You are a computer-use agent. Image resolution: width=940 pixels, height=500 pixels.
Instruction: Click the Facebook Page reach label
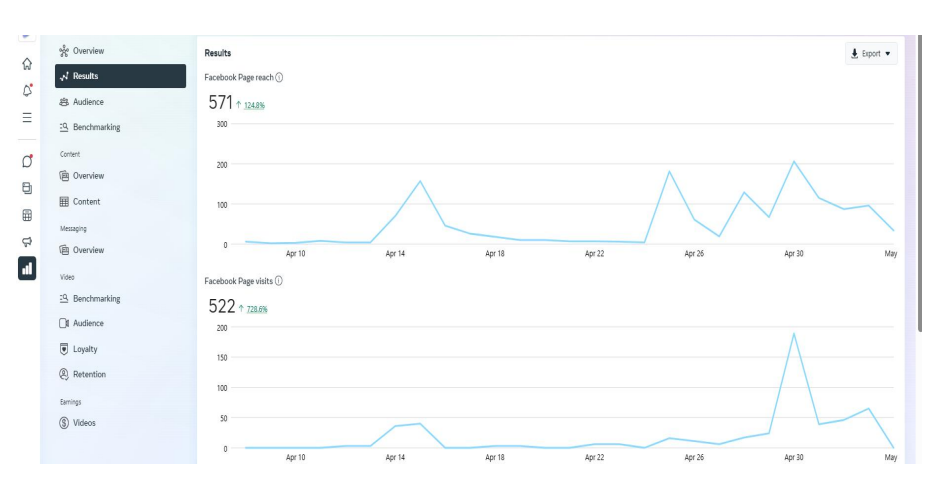(x=239, y=77)
